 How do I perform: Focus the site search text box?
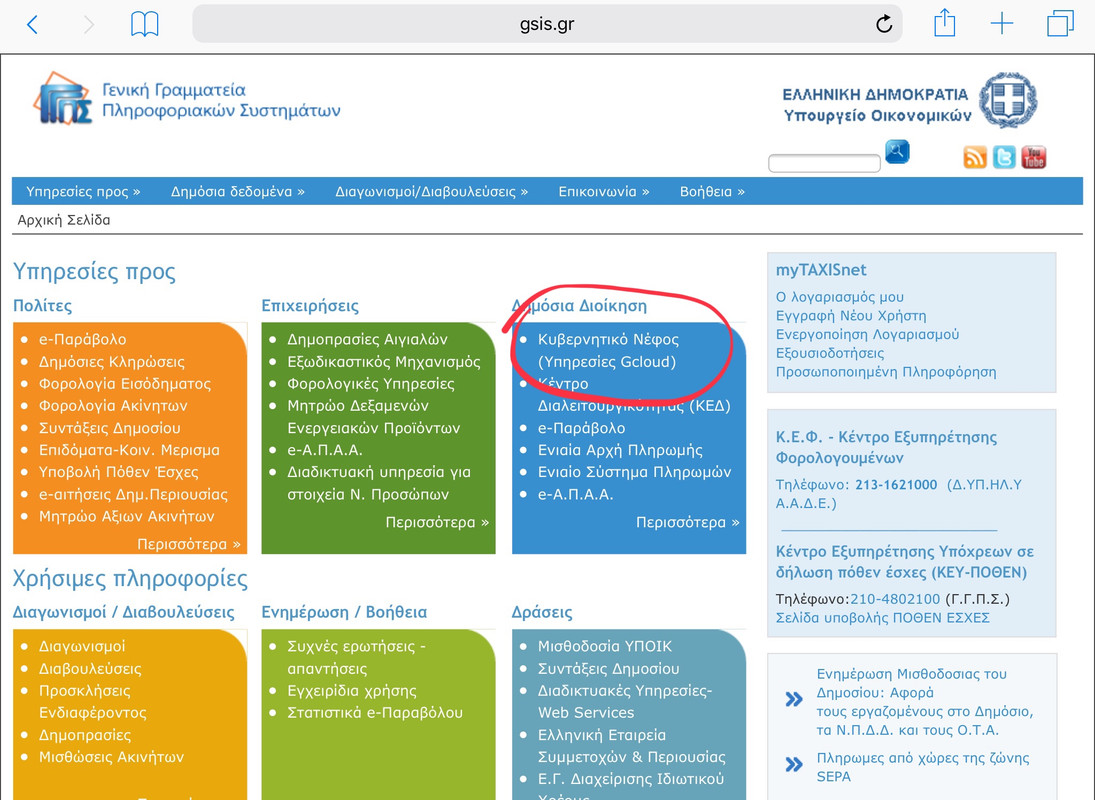(x=824, y=163)
